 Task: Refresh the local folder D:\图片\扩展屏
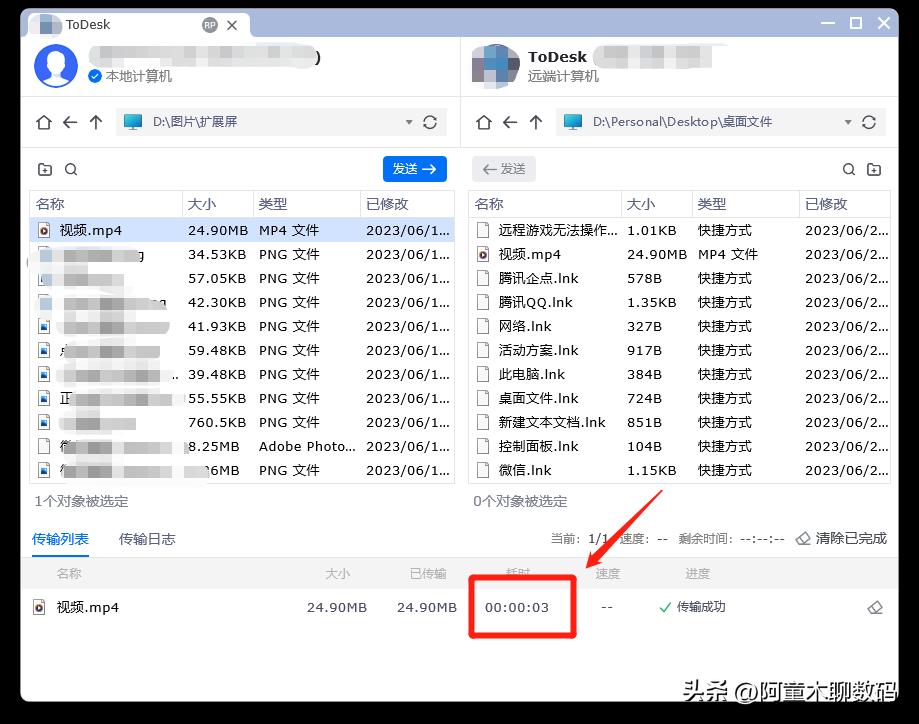(x=430, y=121)
